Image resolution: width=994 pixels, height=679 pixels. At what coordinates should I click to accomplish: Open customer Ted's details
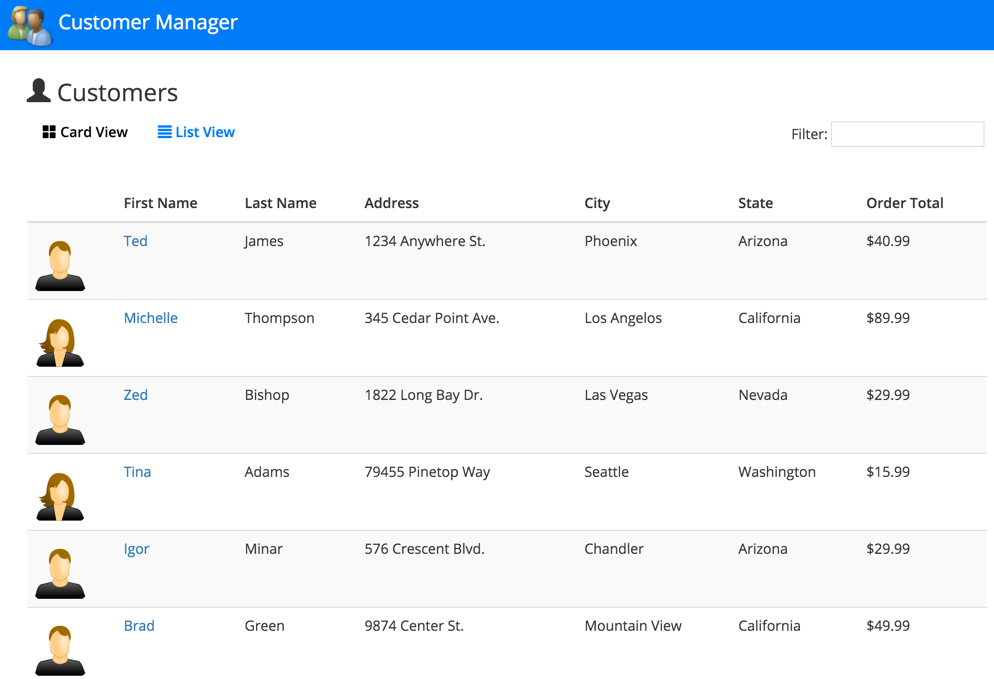[136, 241]
